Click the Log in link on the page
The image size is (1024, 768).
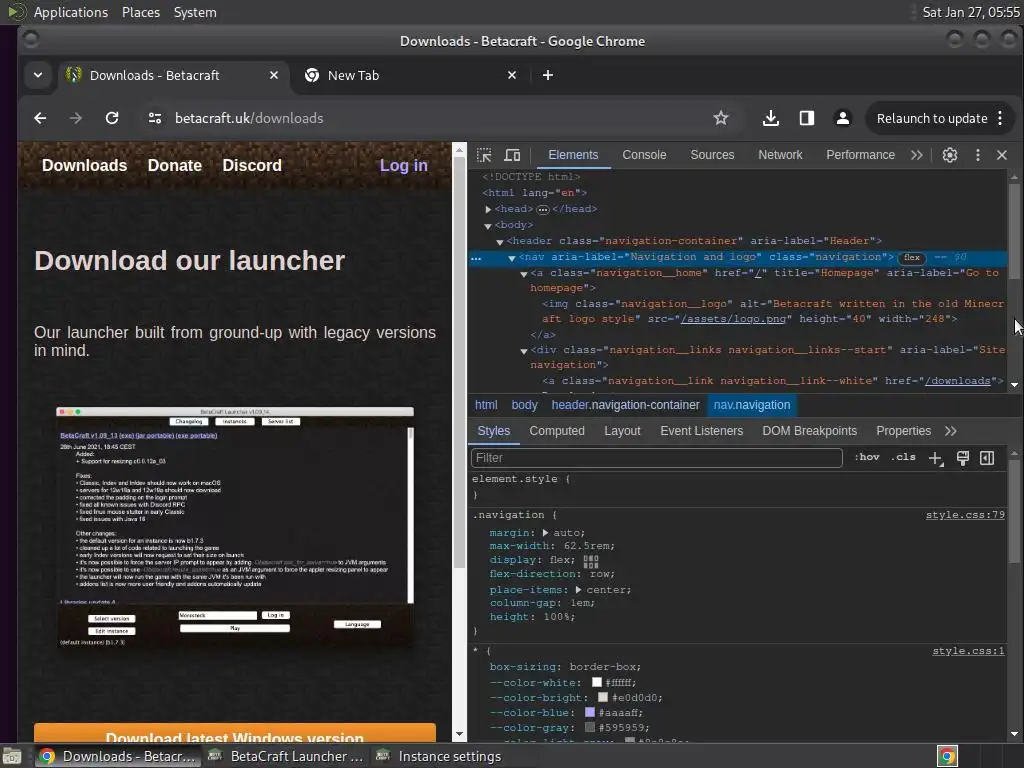click(404, 166)
